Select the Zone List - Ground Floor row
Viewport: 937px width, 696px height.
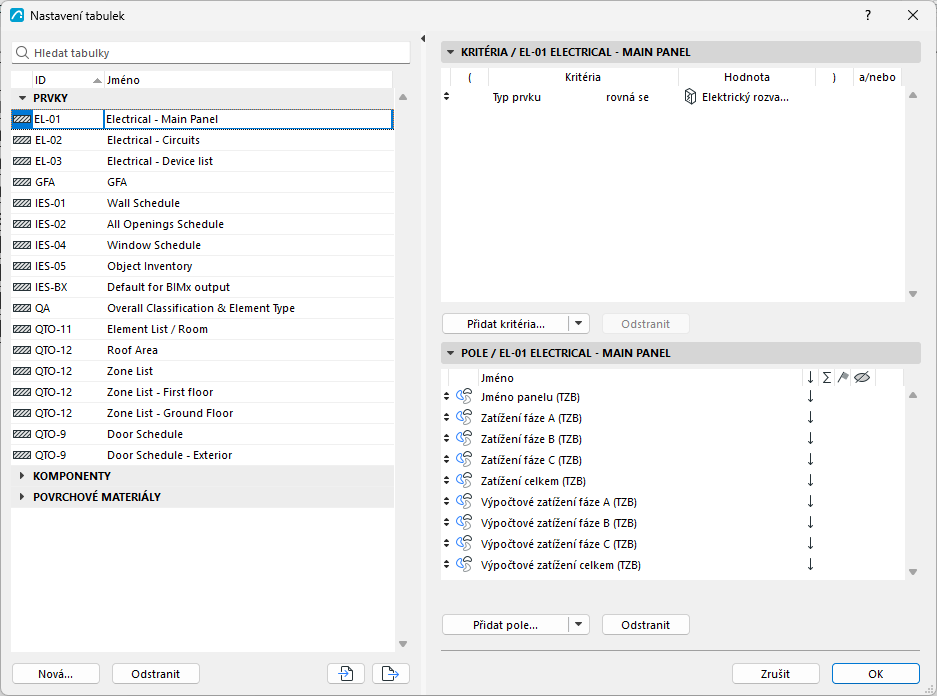coord(203,413)
